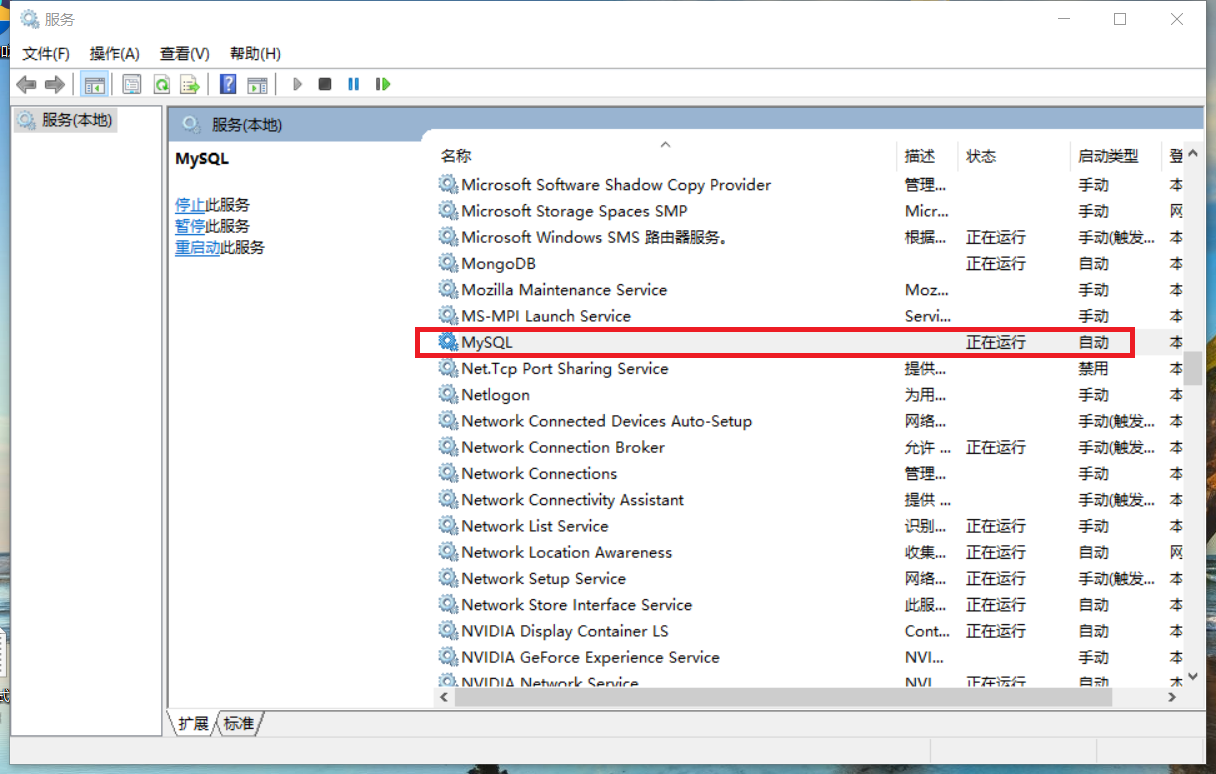Toggle show/hide console tree button
1216x774 pixels.
click(94, 84)
